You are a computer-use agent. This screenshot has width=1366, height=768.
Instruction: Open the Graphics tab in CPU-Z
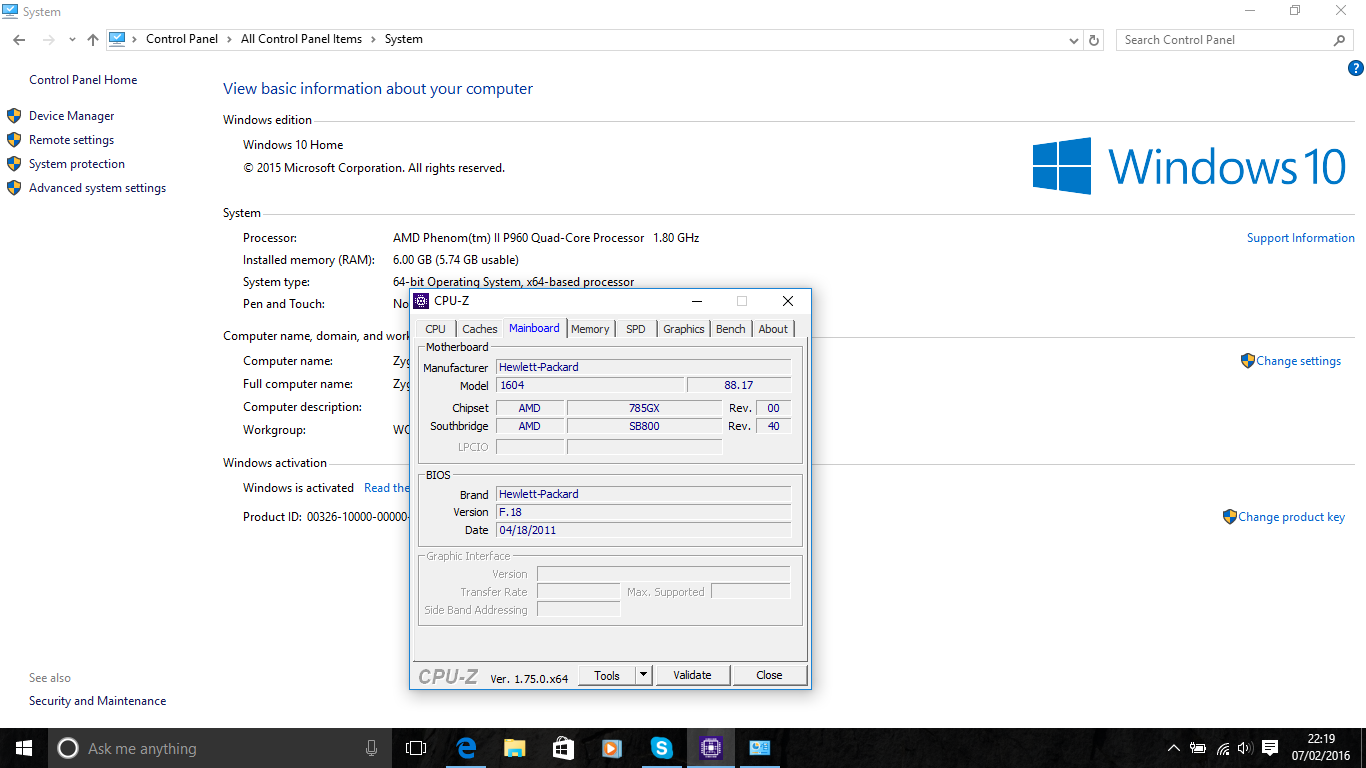(x=684, y=329)
